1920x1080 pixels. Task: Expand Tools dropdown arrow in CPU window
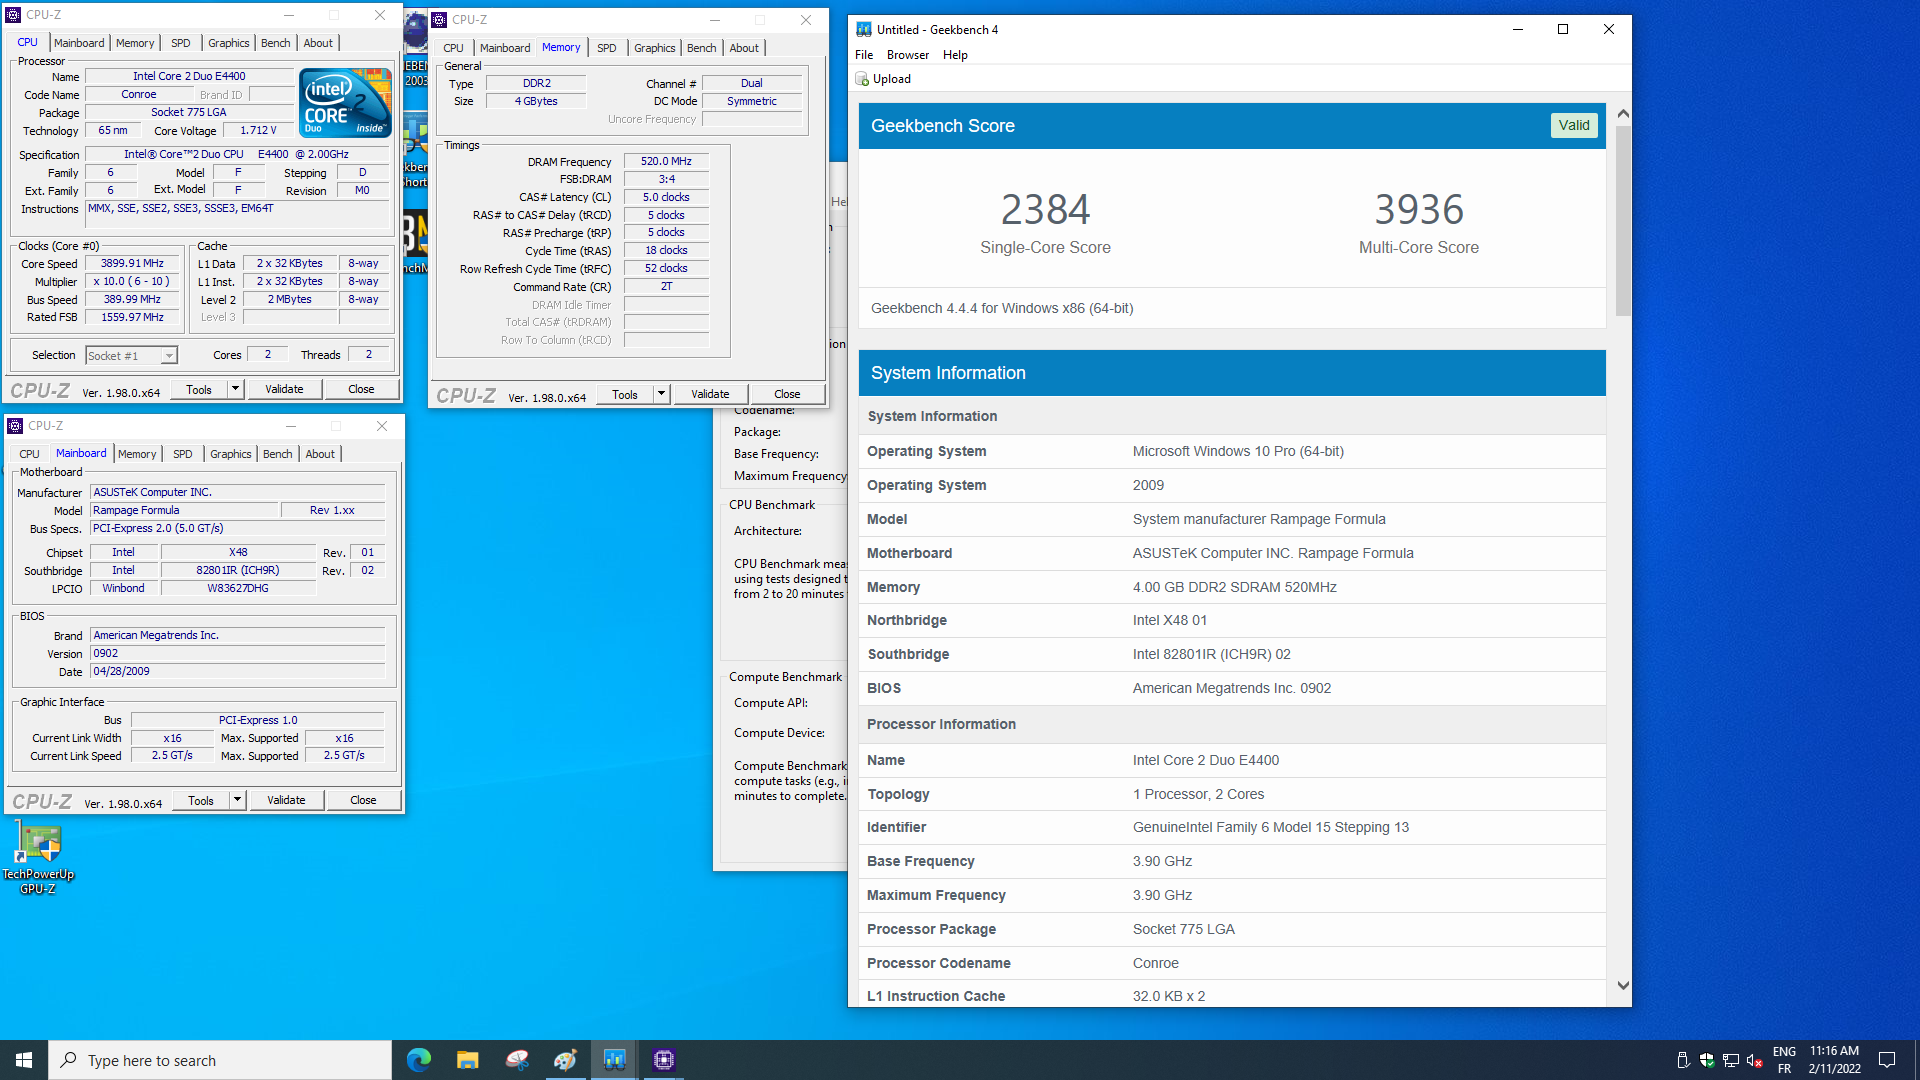(235, 389)
